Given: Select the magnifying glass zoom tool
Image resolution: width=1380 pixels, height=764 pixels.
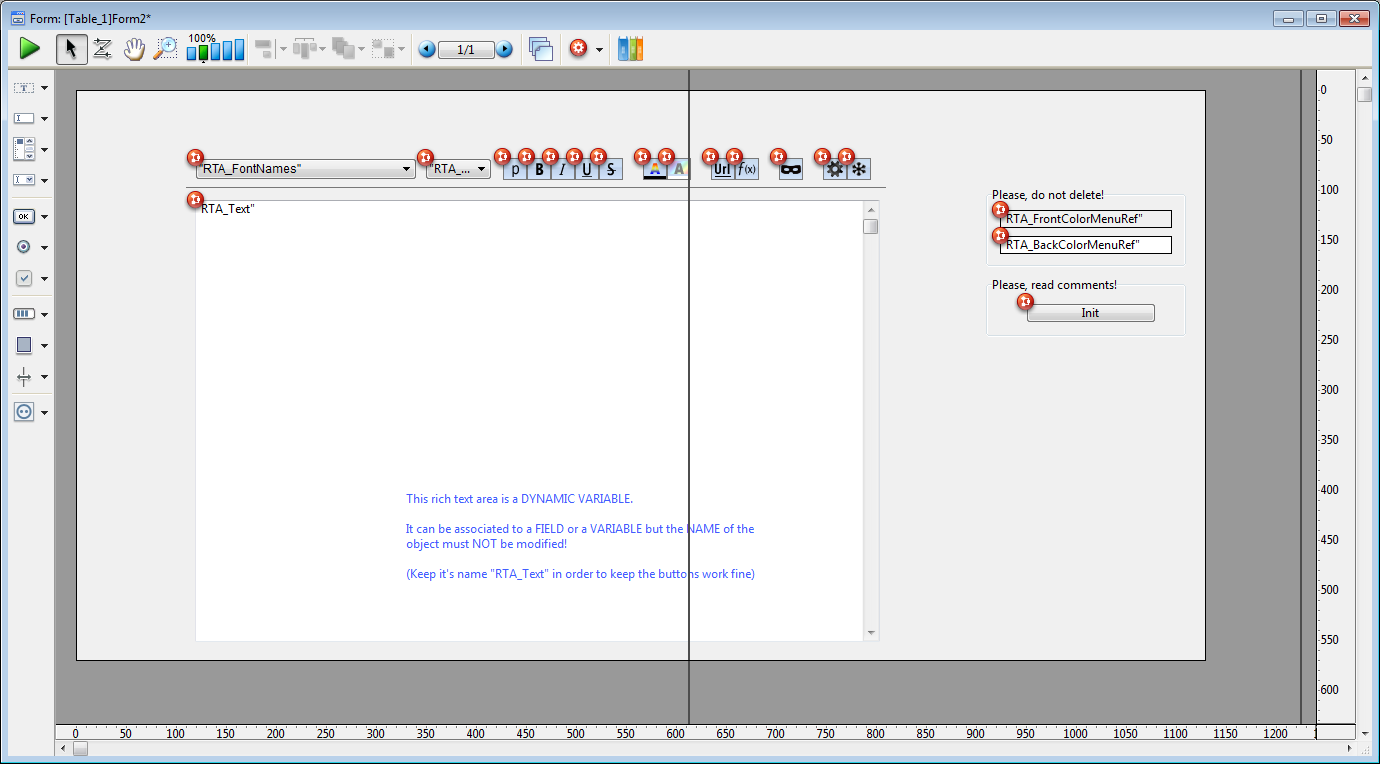Looking at the screenshot, I should coord(165,49).
